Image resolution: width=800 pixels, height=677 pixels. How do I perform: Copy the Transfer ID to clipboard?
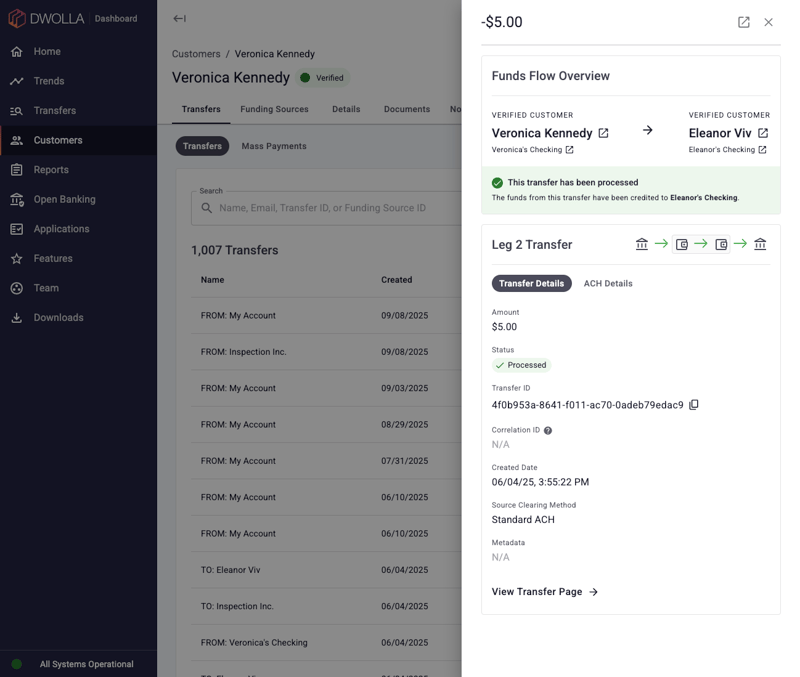pyautogui.click(x=694, y=405)
